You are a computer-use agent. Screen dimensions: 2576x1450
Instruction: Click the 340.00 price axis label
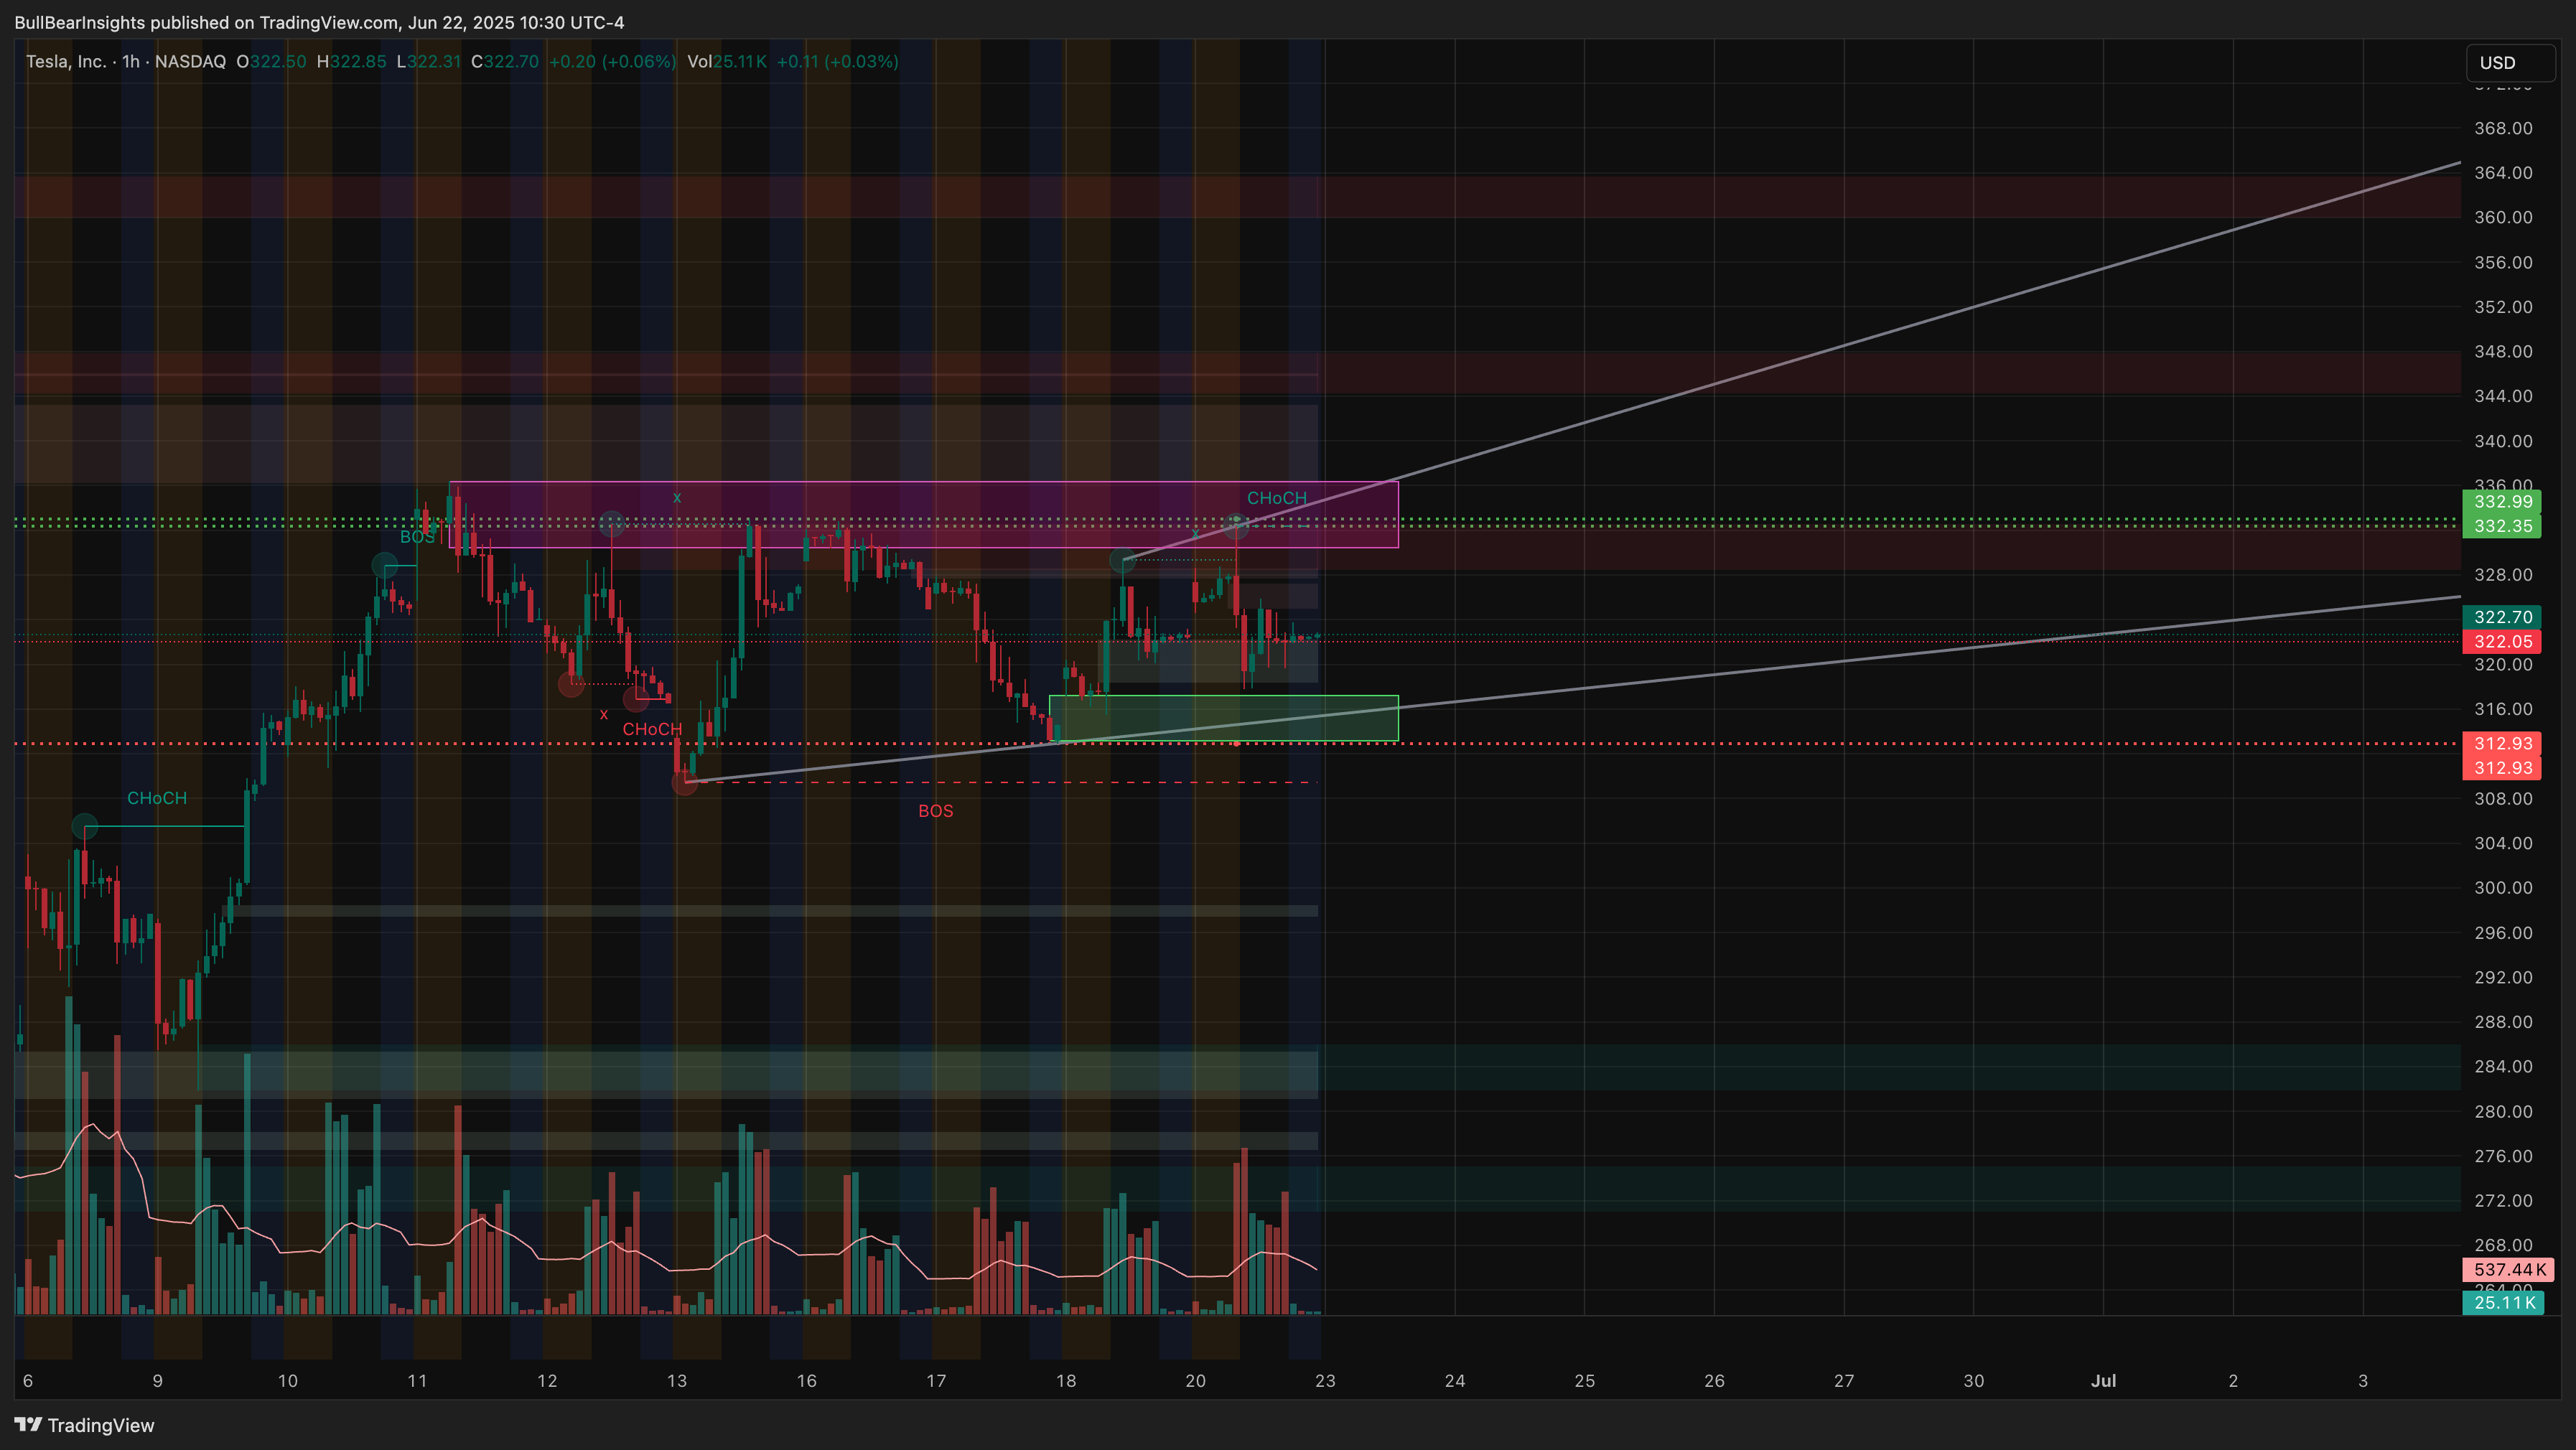point(2504,441)
